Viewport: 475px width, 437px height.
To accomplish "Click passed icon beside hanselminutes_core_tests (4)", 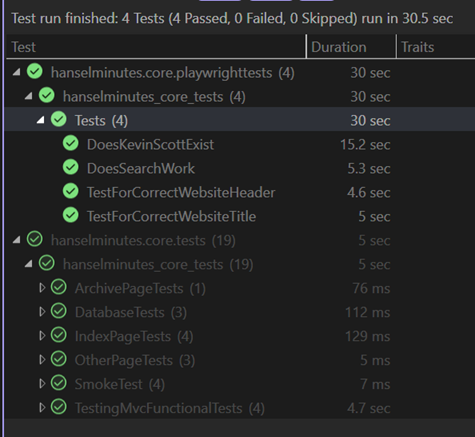I will click(x=47, y=95).
